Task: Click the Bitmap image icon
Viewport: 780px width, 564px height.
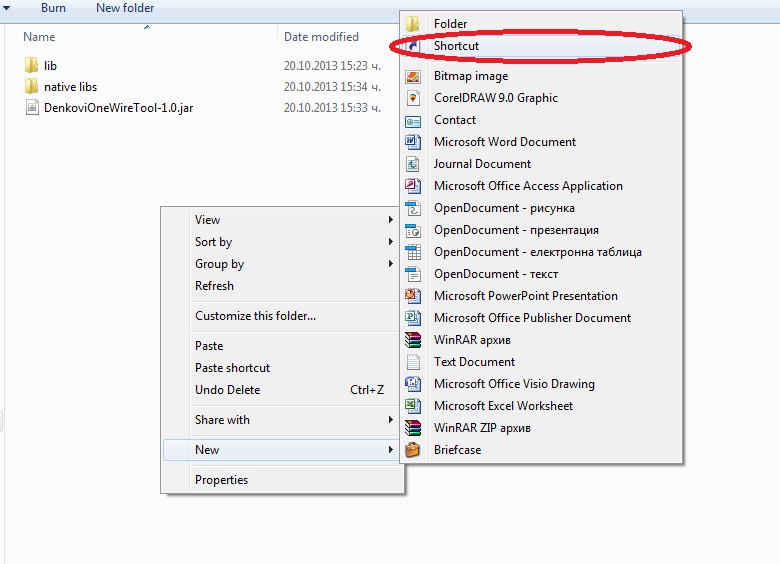Action: [x=413, y=76]
